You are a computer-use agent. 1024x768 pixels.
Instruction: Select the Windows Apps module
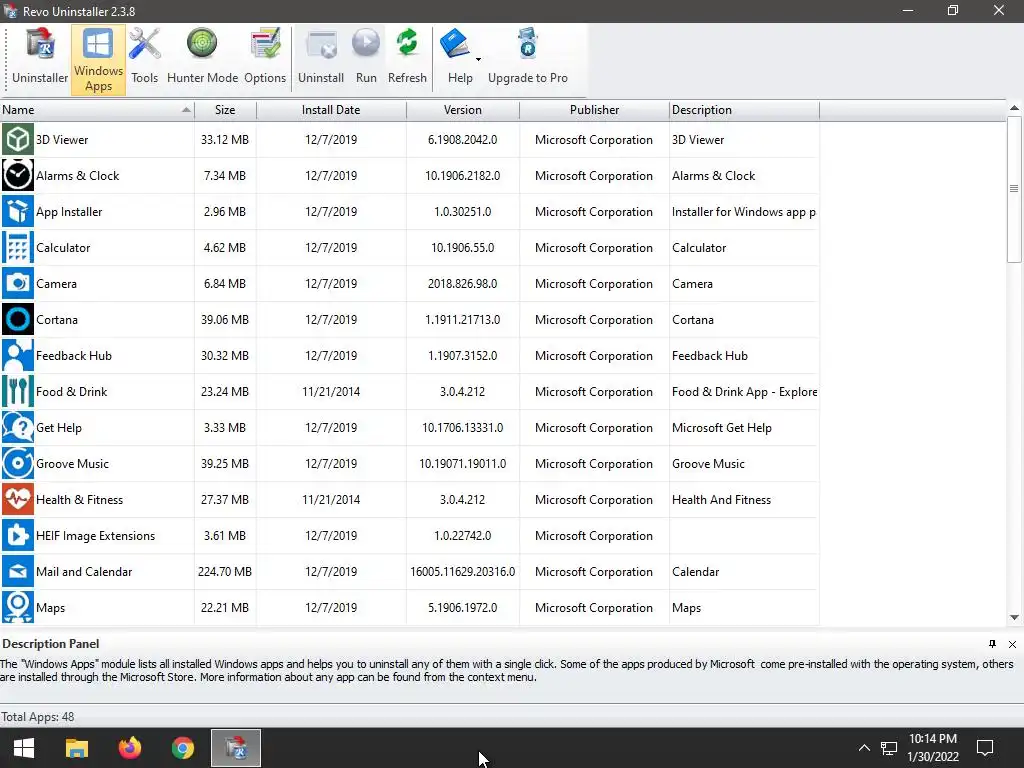pos(98,59)
